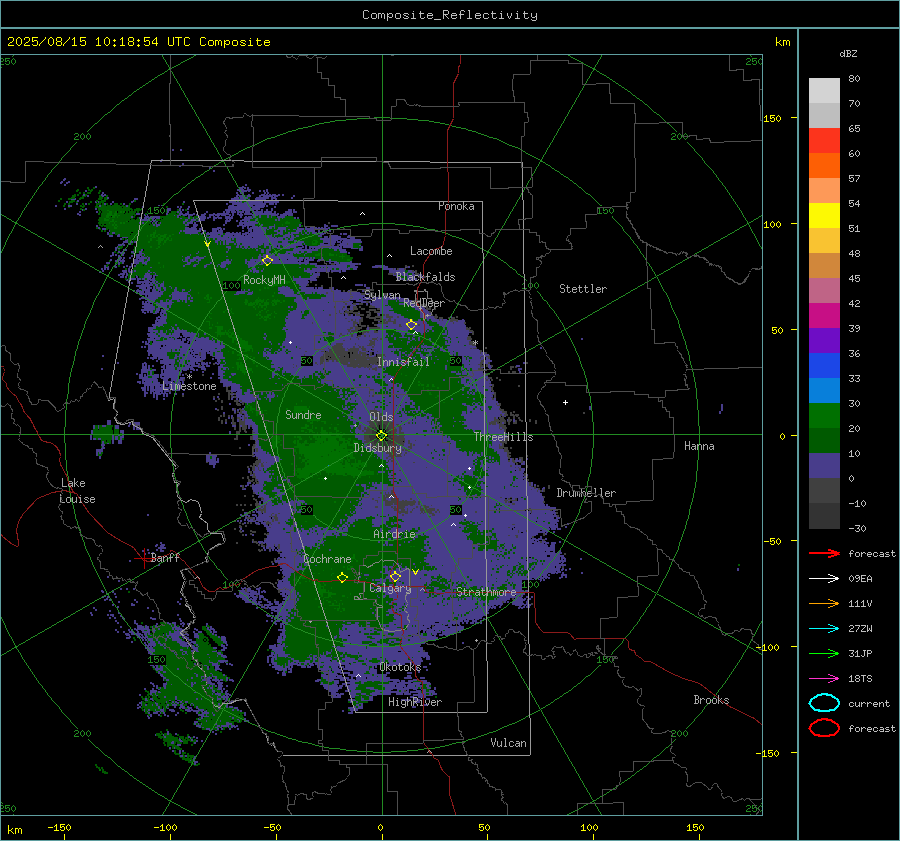Click the Strathmore city label
The height and width of the screenshot is (841, 900).
tap(486, 592)
